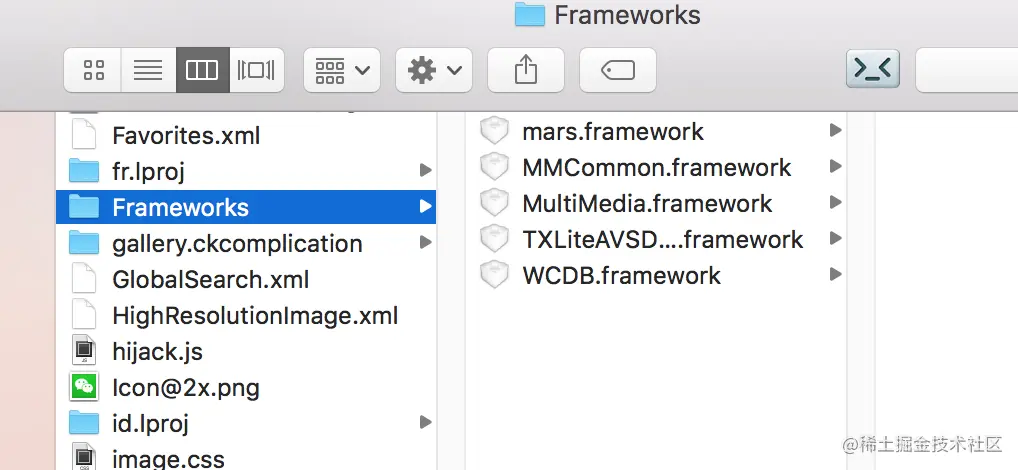
Task: Click the GlobalSearch.xml document icon
Action: 84,280
